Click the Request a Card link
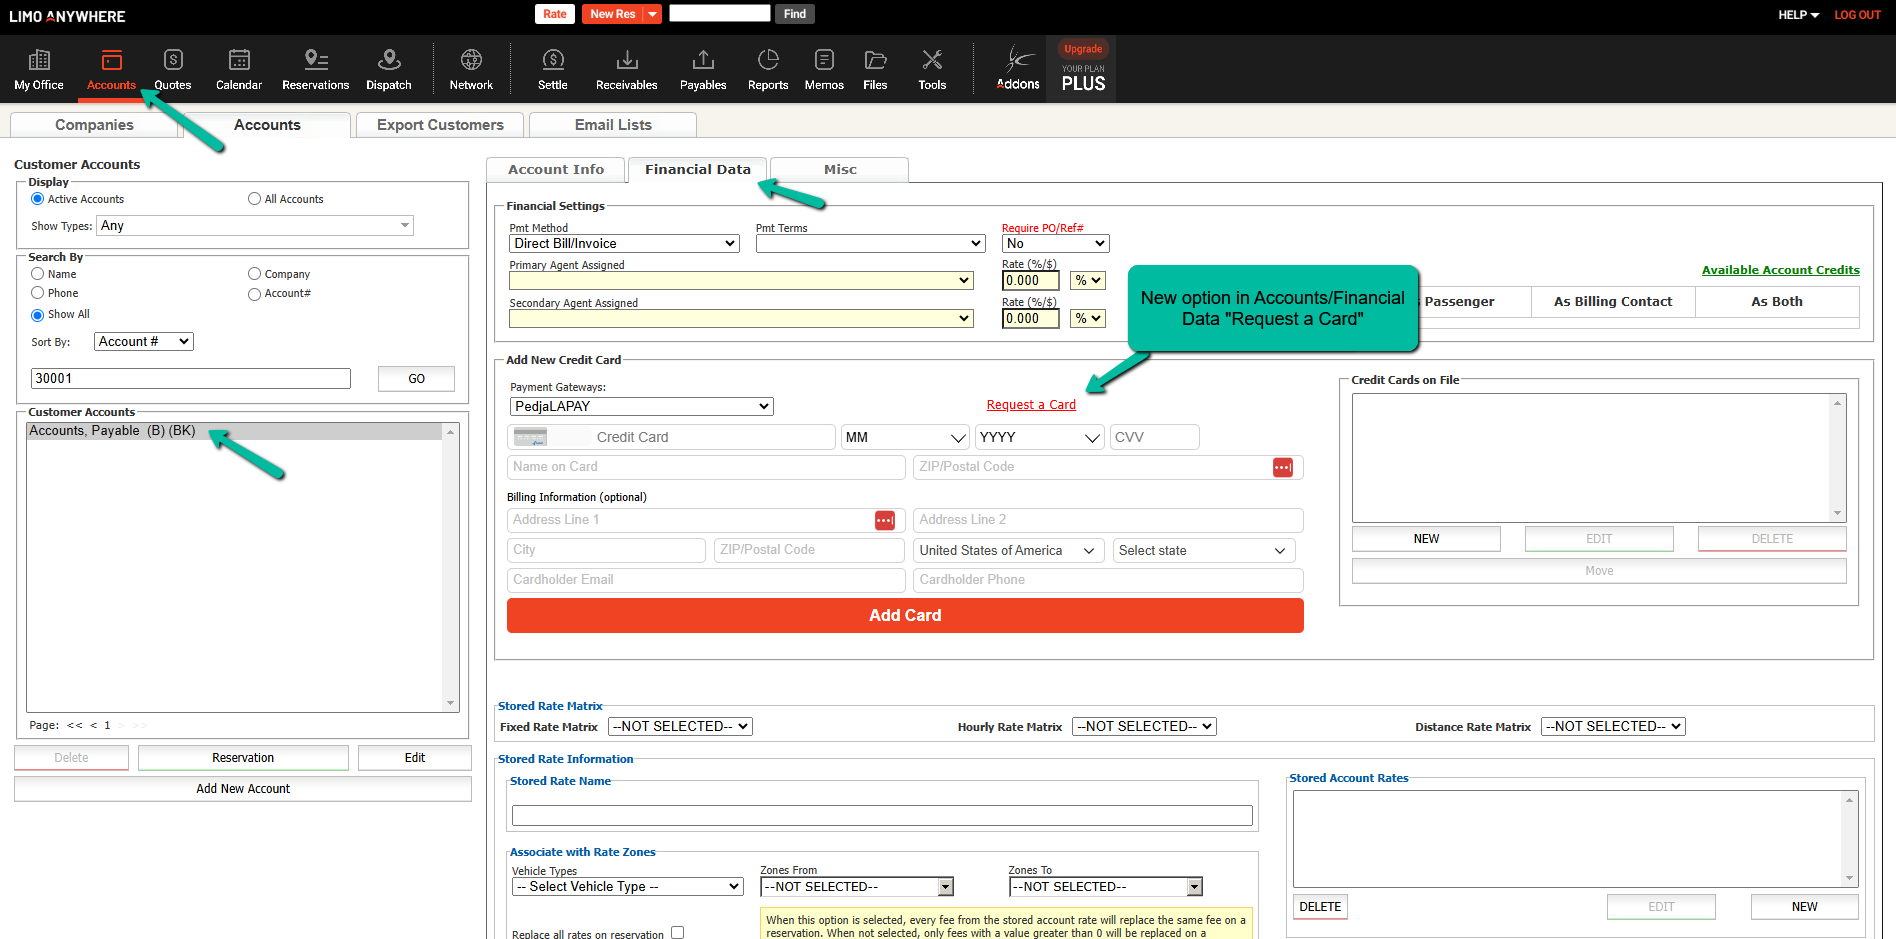Viewport: 1896px width, 939px height. point(1031,405)
